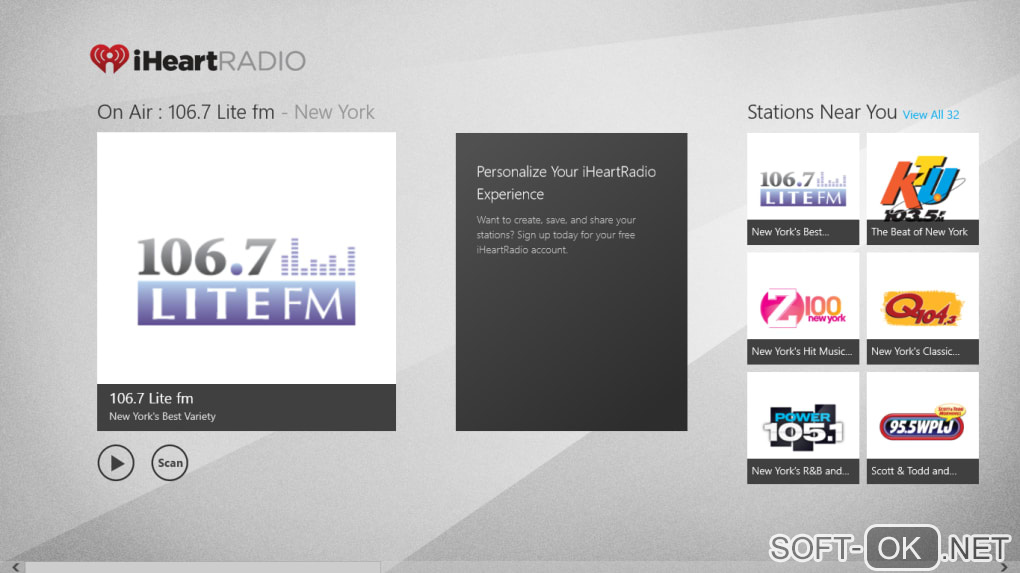This screenshot has width=1020, height=573.
Task: Select KTU 103.5 station tile
Action: pos(922,189)
